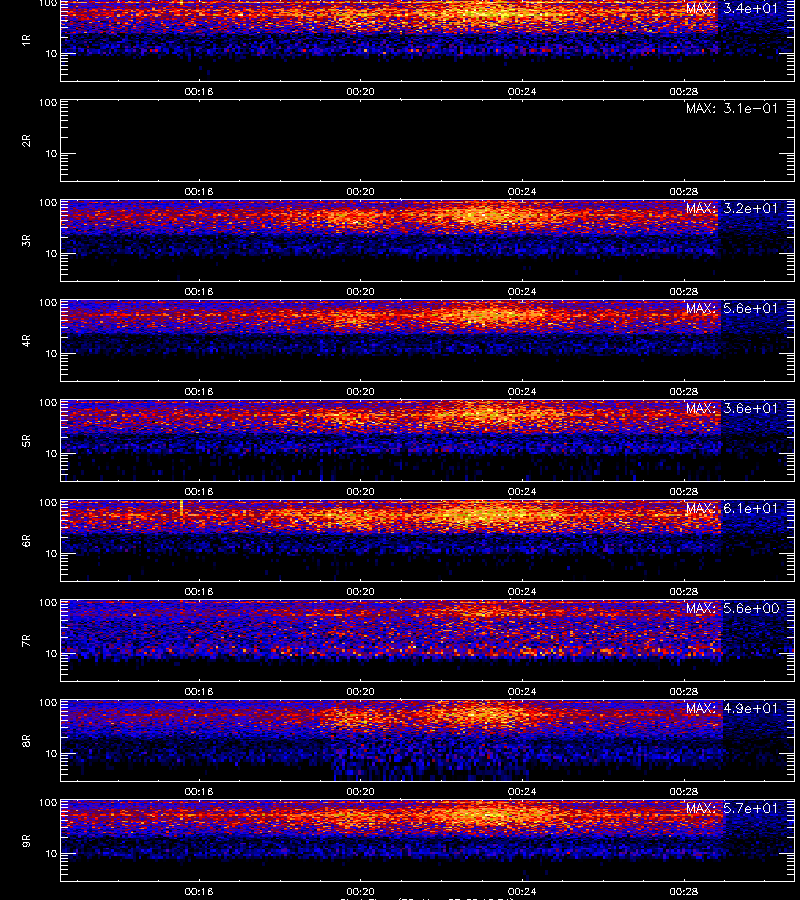
Task: Select the MAX: 3.4e+01 readout
Action: coord(732,9)
